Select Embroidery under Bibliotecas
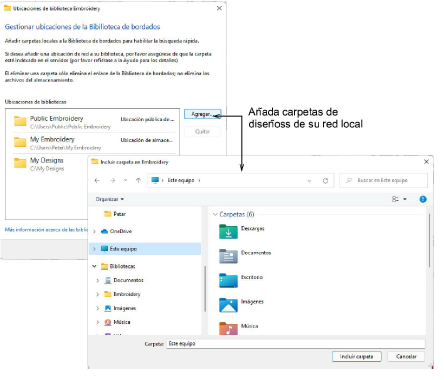The width and height of the screenshot is (444, 380). pyautogui.click(x=127, y=294)
